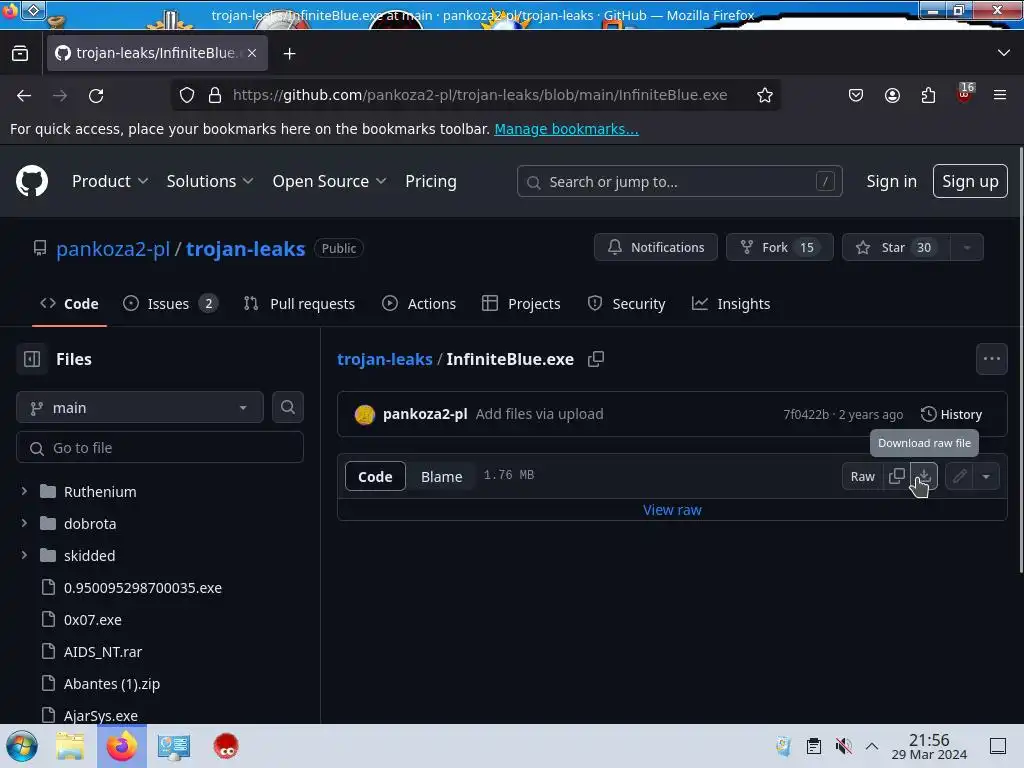Open file manager from taskbar
1024x768 pixels.
click(x=70, y=746)
